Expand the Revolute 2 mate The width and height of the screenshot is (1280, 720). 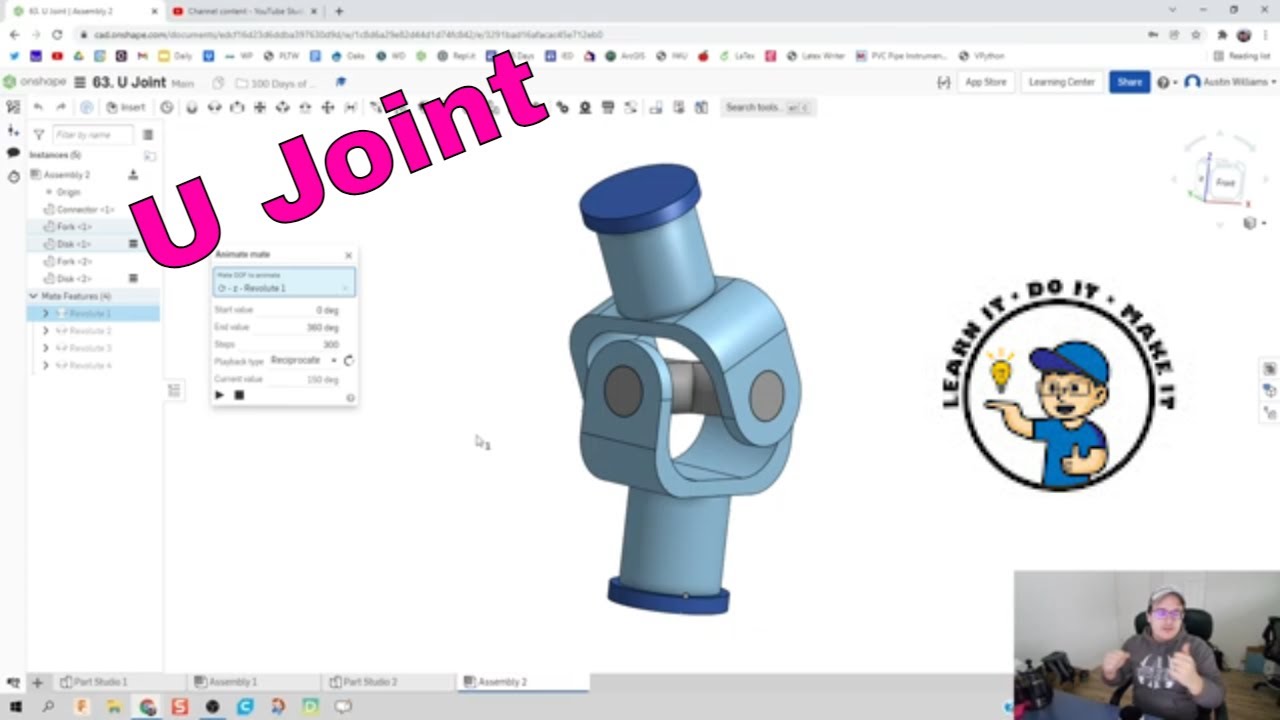(x=45, y=331)
